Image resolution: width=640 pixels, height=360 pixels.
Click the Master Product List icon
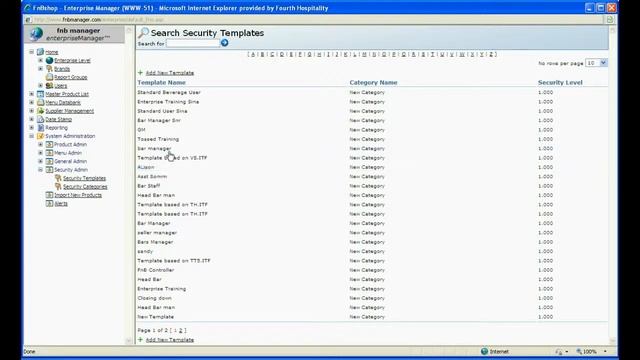pos(40,94)
